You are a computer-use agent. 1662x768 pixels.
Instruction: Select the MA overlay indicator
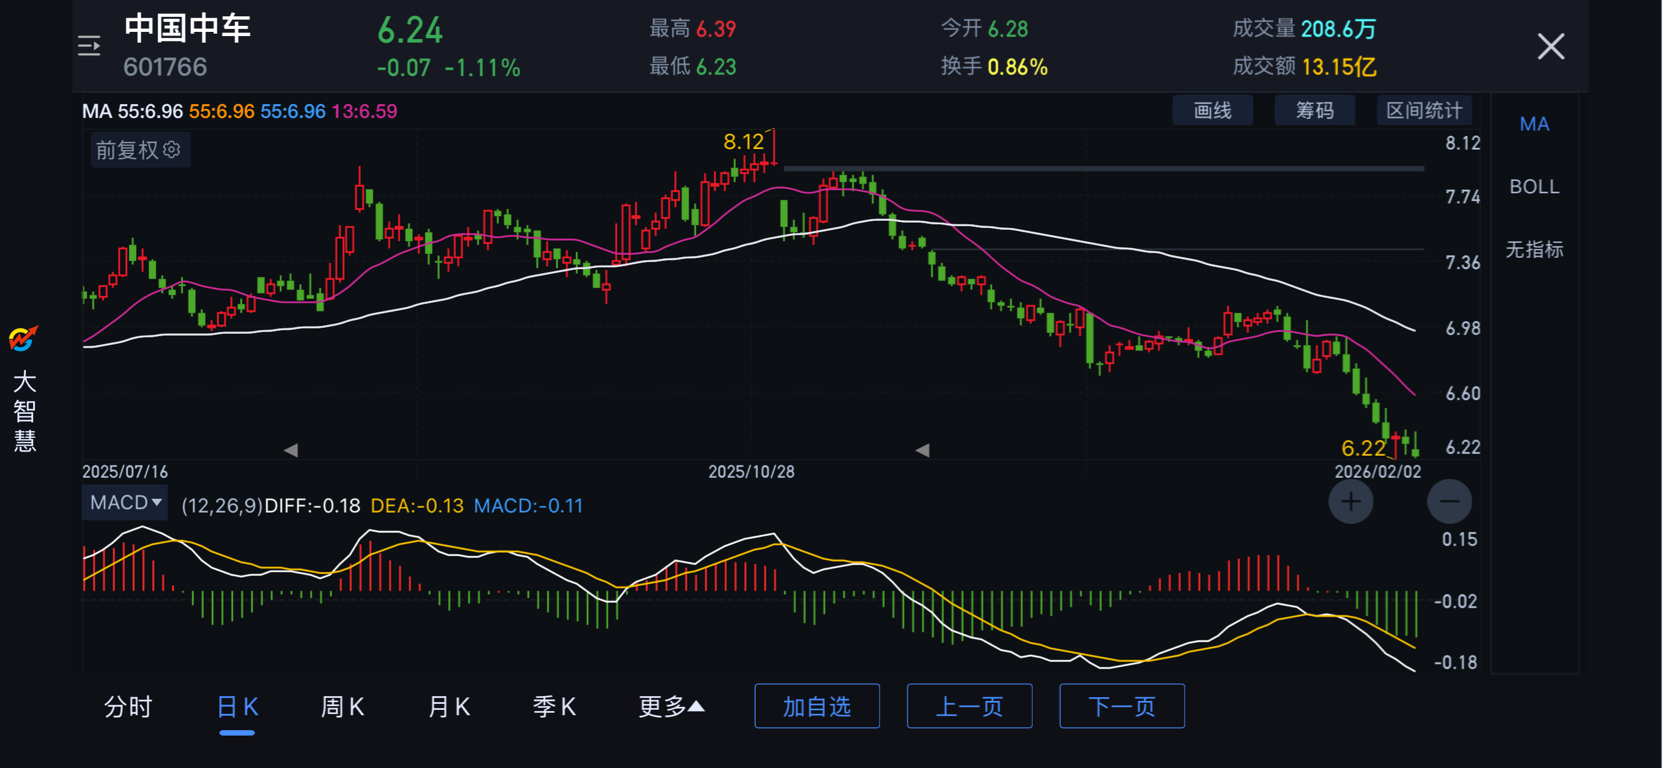click(x=1534, y=124)
